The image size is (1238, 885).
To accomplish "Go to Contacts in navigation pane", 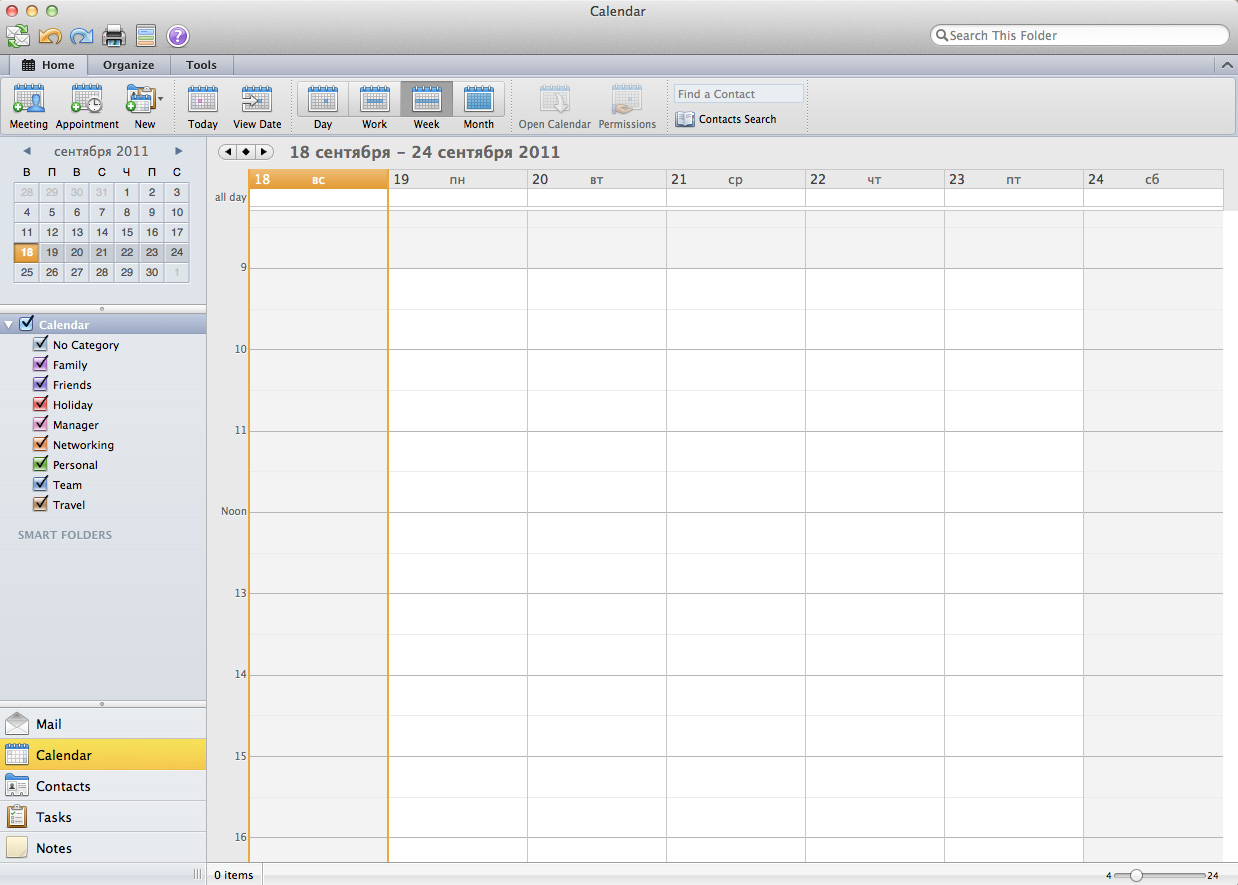I will [63, 786].
